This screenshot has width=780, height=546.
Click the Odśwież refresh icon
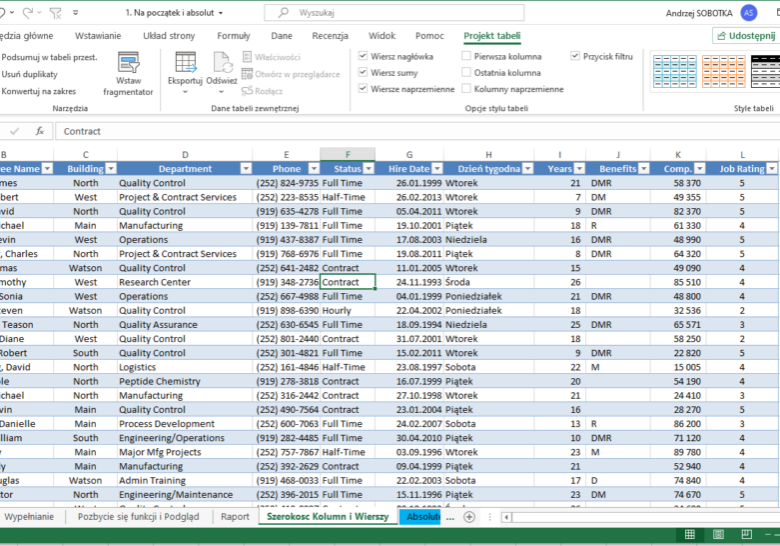point(221,63)
